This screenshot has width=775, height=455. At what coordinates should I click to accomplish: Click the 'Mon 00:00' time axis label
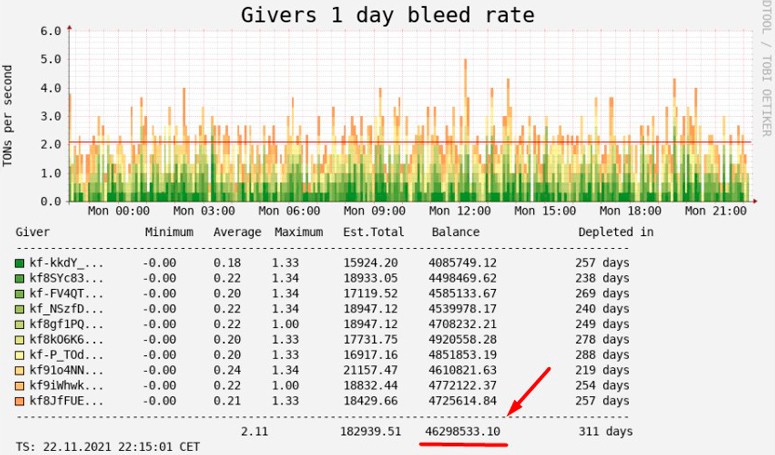119,212
